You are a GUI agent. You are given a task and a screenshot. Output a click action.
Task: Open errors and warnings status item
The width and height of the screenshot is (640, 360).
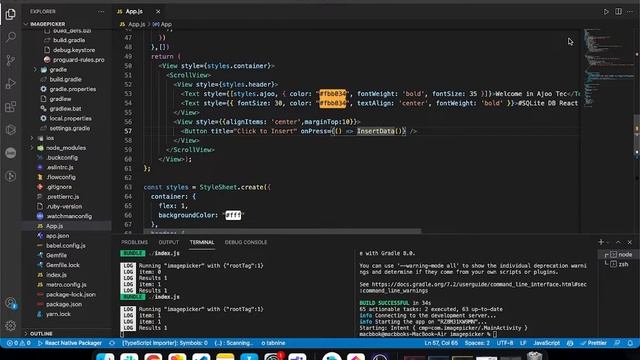(x=19, y=343)
